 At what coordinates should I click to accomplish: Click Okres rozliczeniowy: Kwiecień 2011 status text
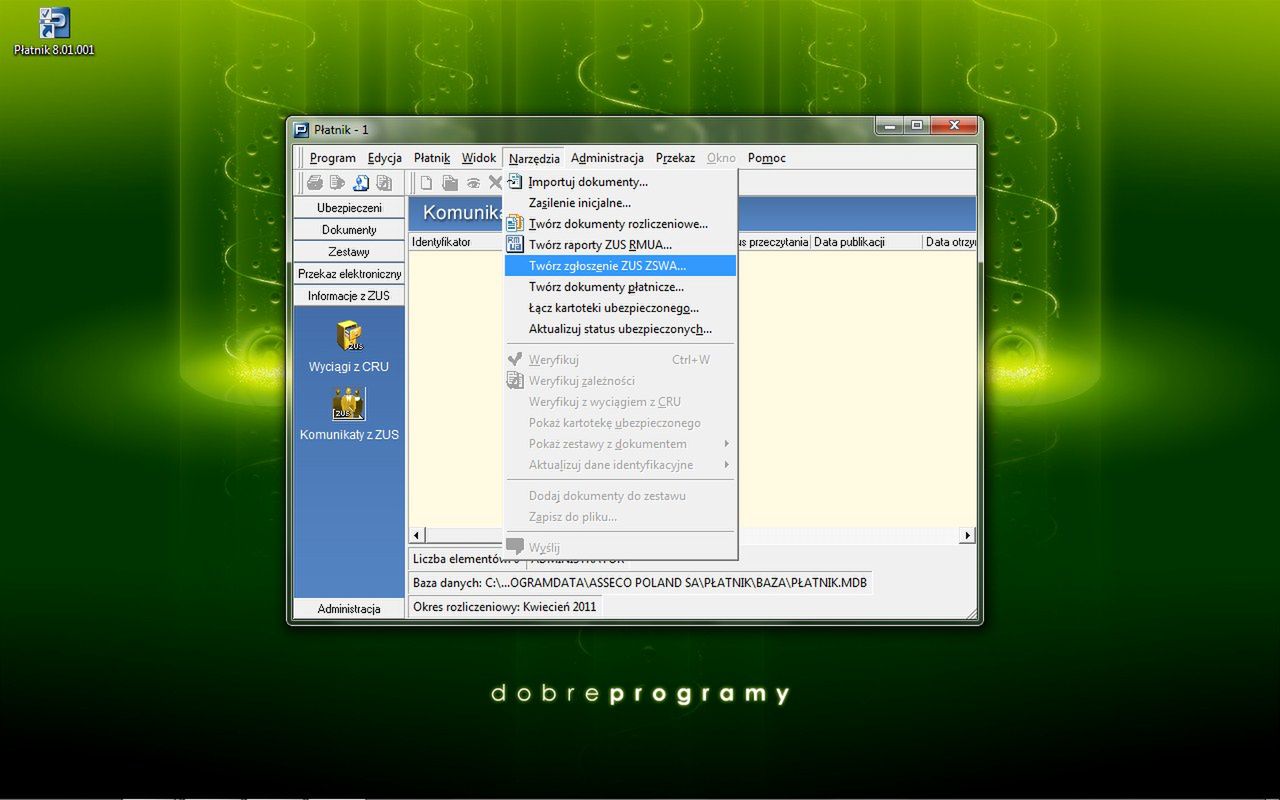click(505, 607)
